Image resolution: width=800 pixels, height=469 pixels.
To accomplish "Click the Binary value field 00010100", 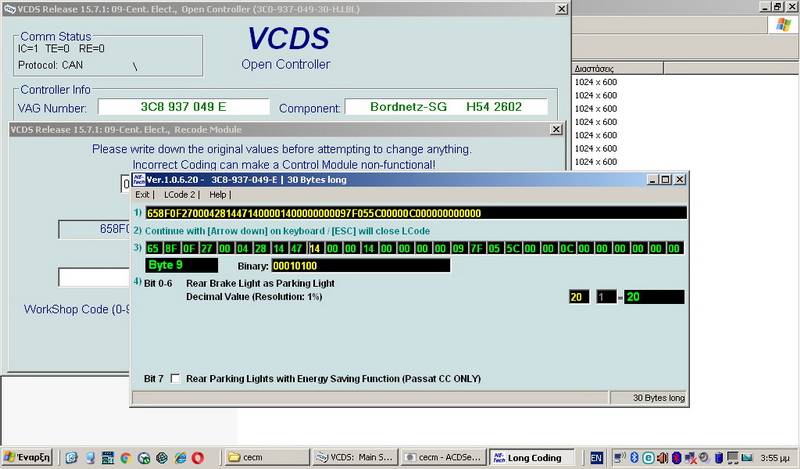I will pos(361,265).
